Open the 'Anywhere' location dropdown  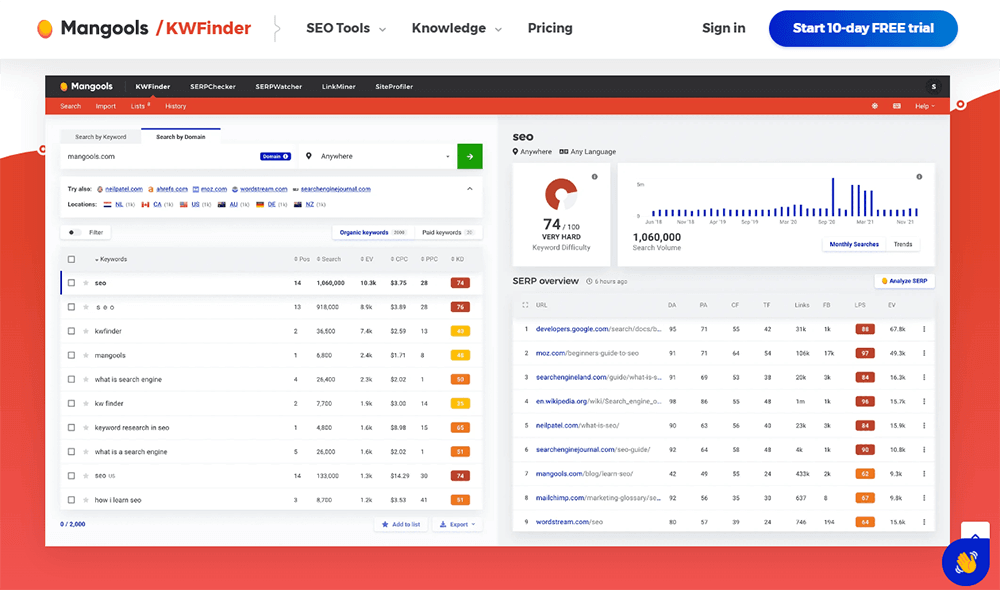coord(378,156)
